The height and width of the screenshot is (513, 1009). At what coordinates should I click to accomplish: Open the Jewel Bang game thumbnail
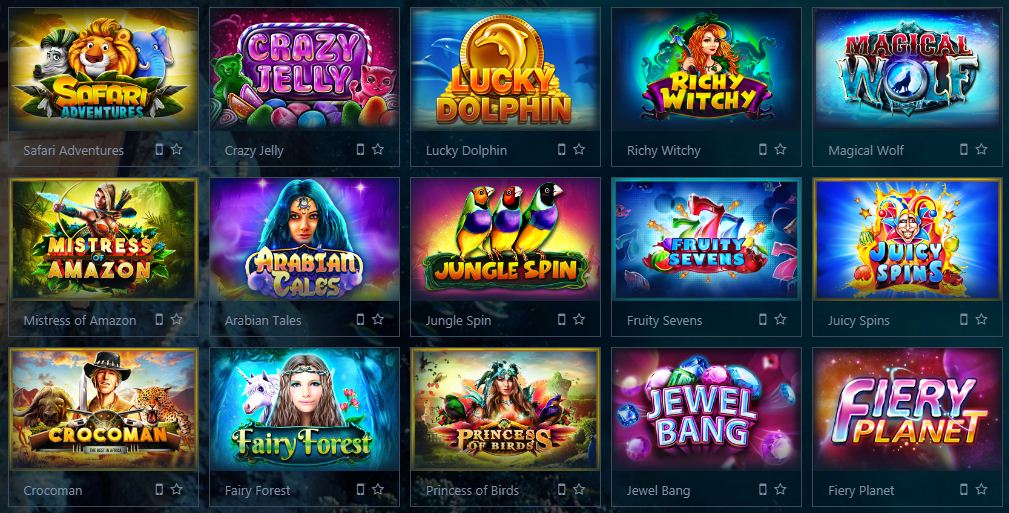[707, 409]
